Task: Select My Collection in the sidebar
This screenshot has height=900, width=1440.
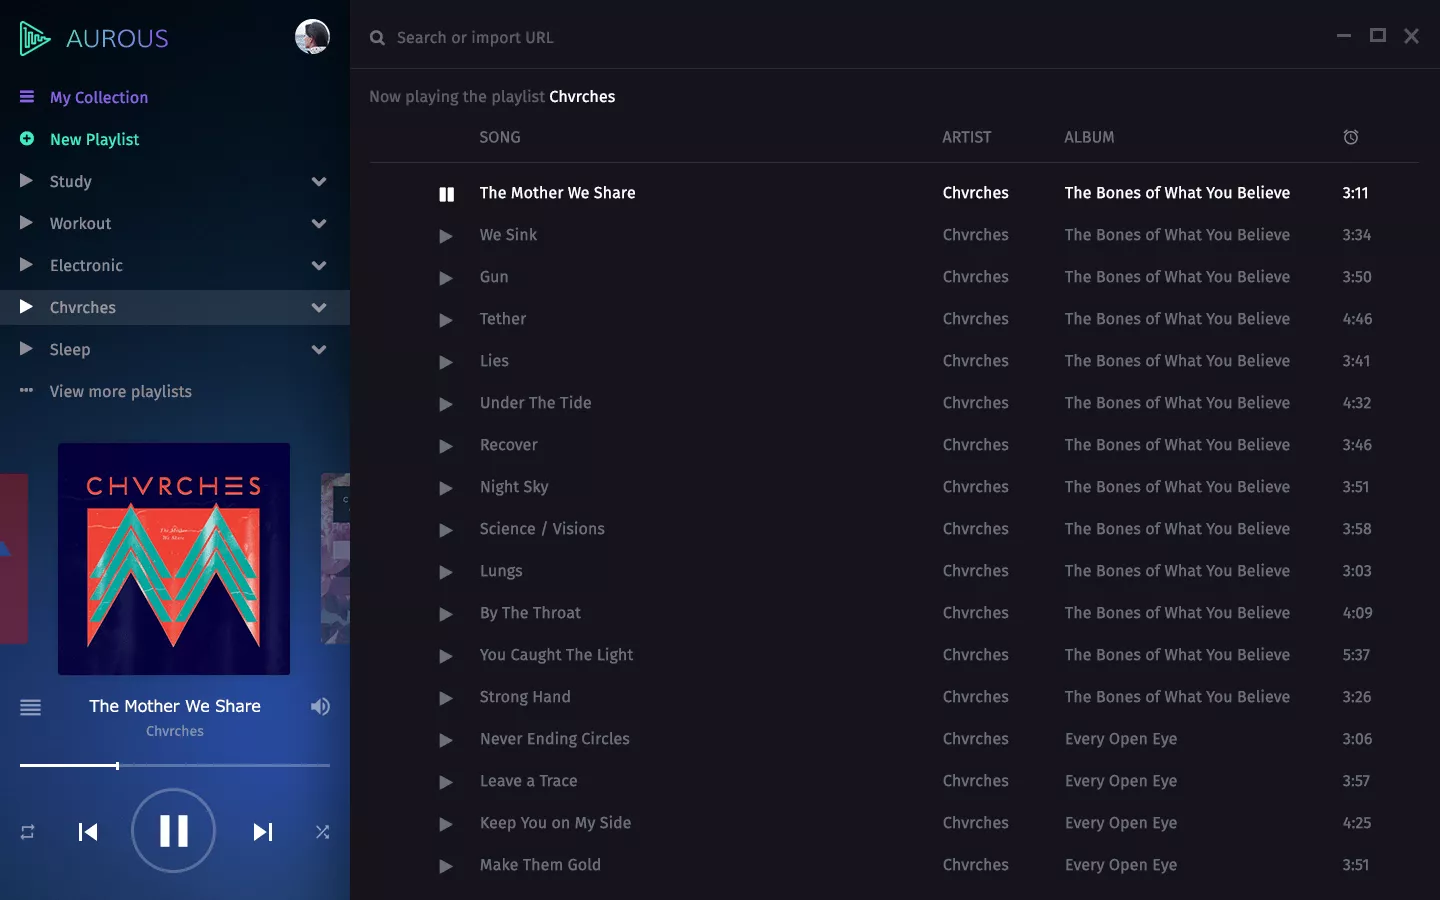Action: coord(99,97)
